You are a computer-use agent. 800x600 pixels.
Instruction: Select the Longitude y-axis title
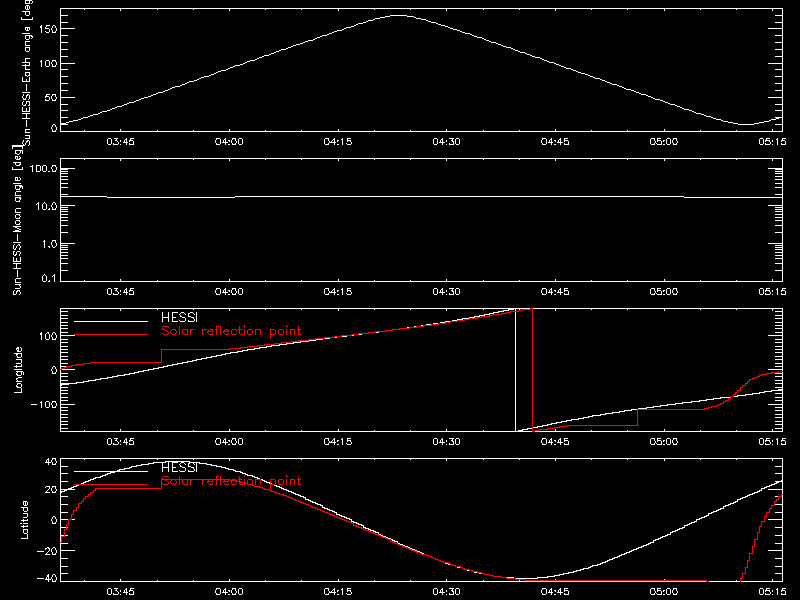[18, 370]
